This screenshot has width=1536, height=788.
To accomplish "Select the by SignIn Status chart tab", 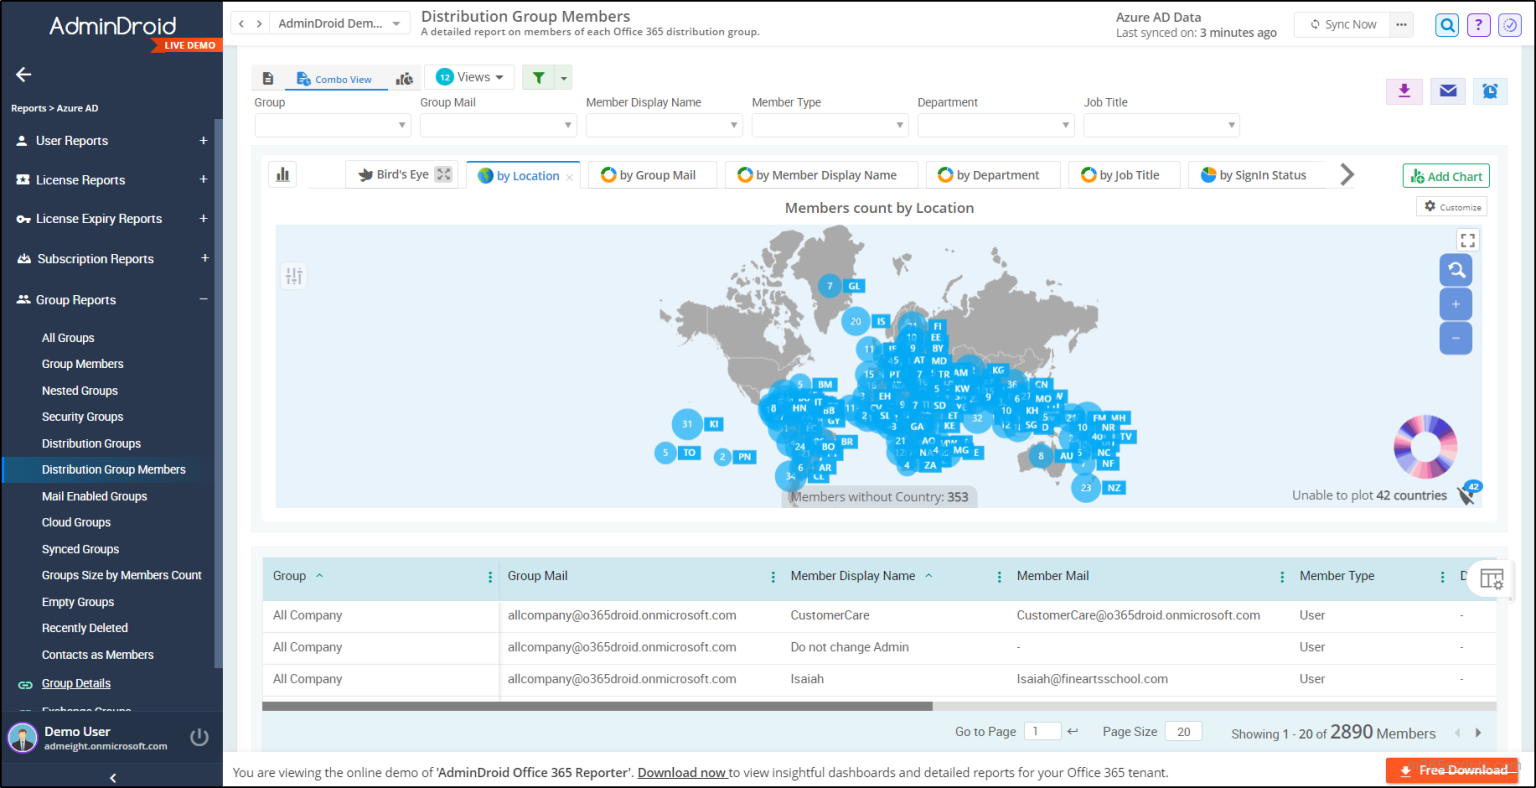I will [1255, 175].
